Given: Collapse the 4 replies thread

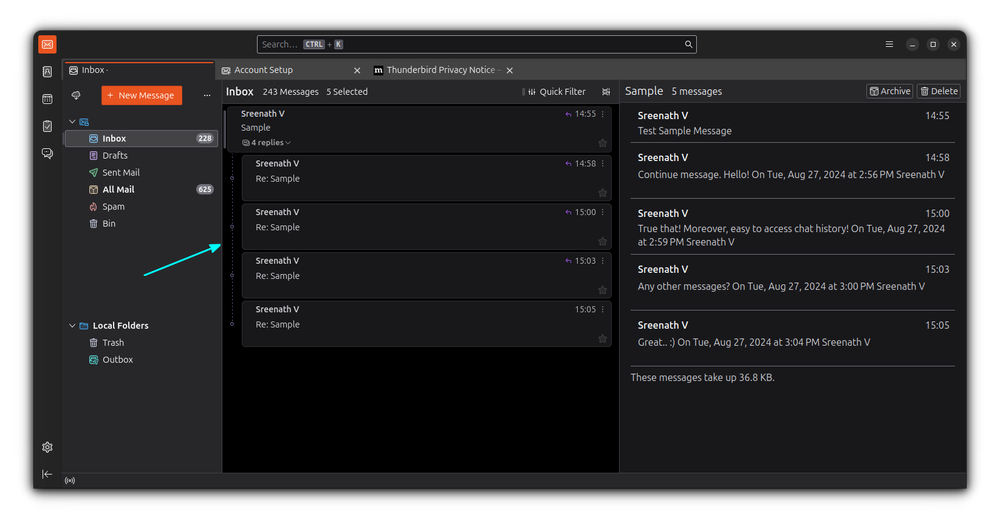Looking at the screenshot, I should tap(267, 143).
